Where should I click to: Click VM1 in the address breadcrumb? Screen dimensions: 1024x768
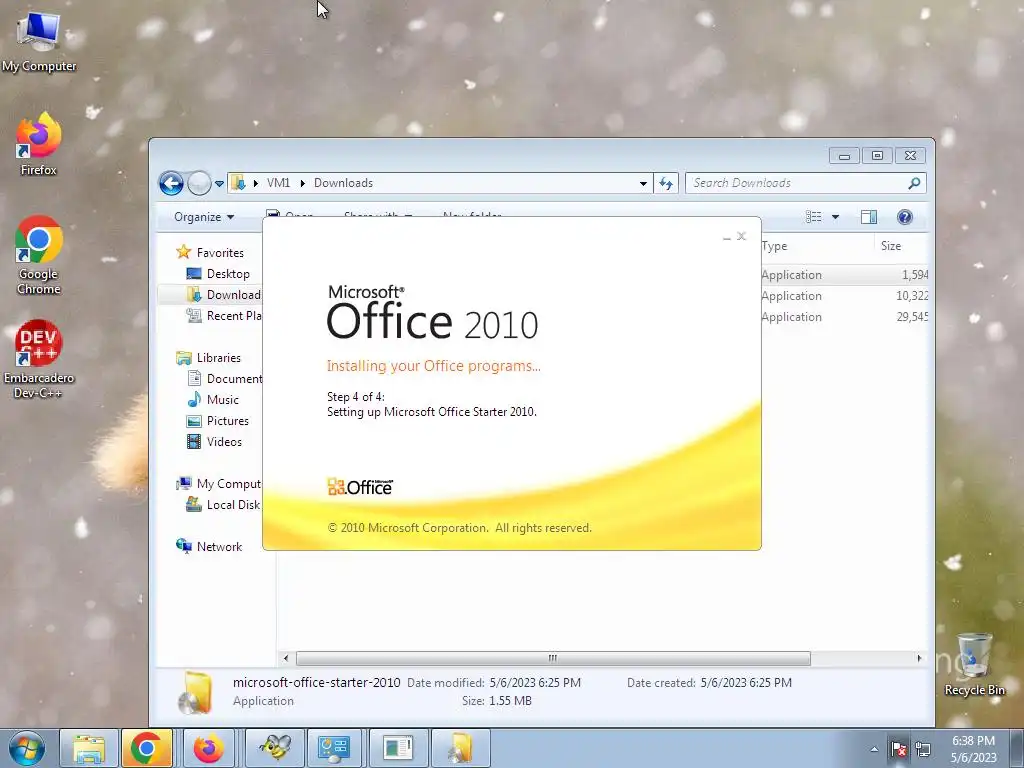pyautogui.click(x=278, y=183)
